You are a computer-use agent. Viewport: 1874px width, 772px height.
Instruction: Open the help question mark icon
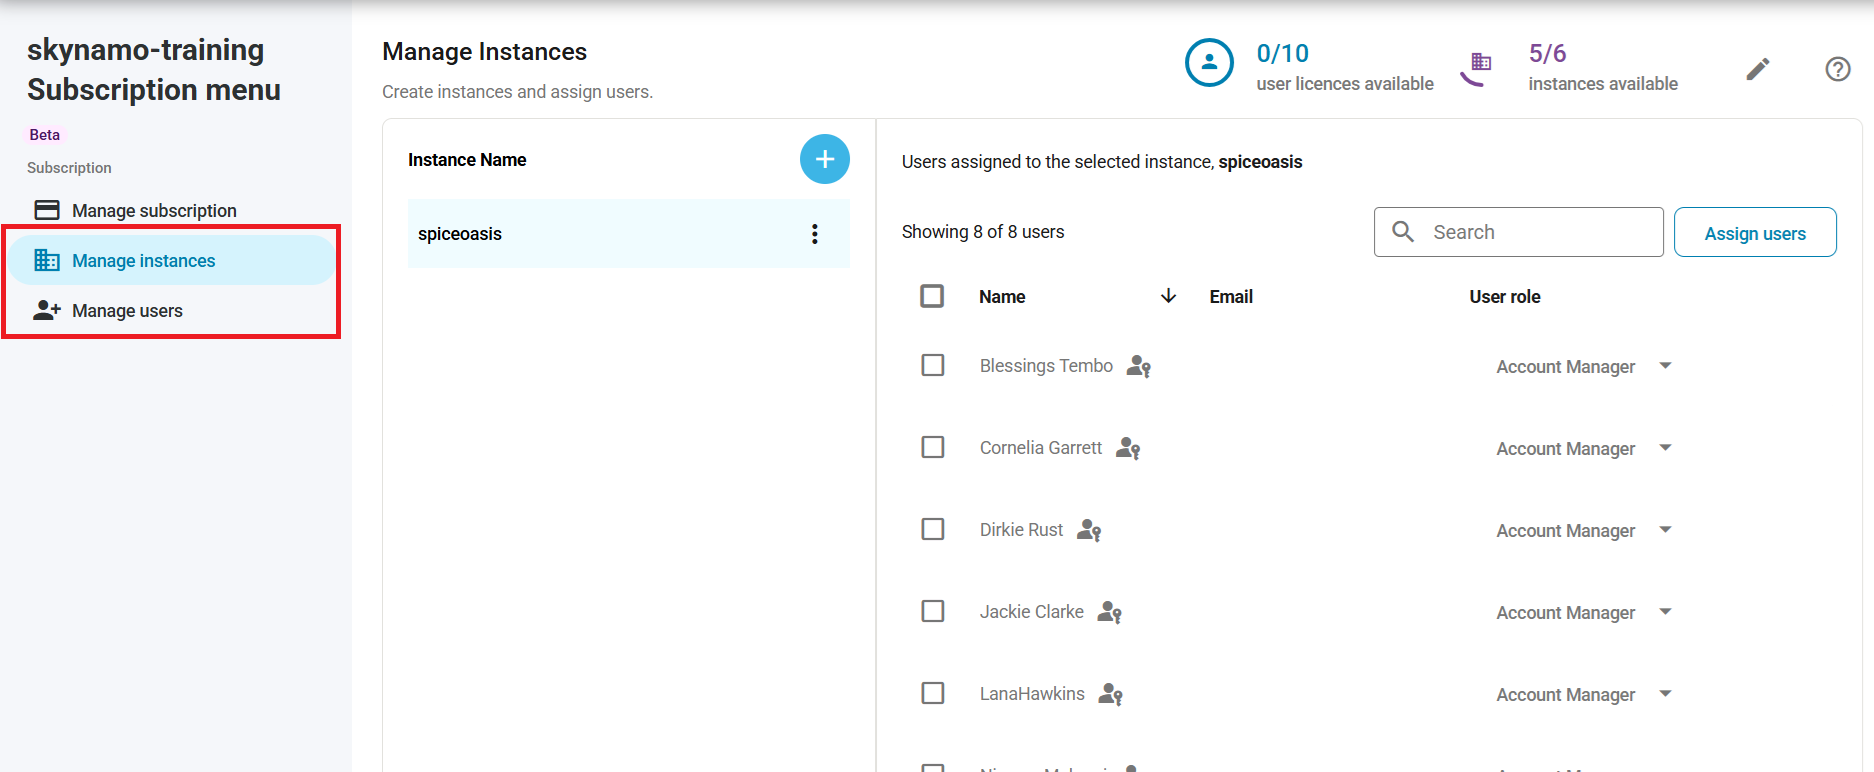click(x=1837, y=69)
